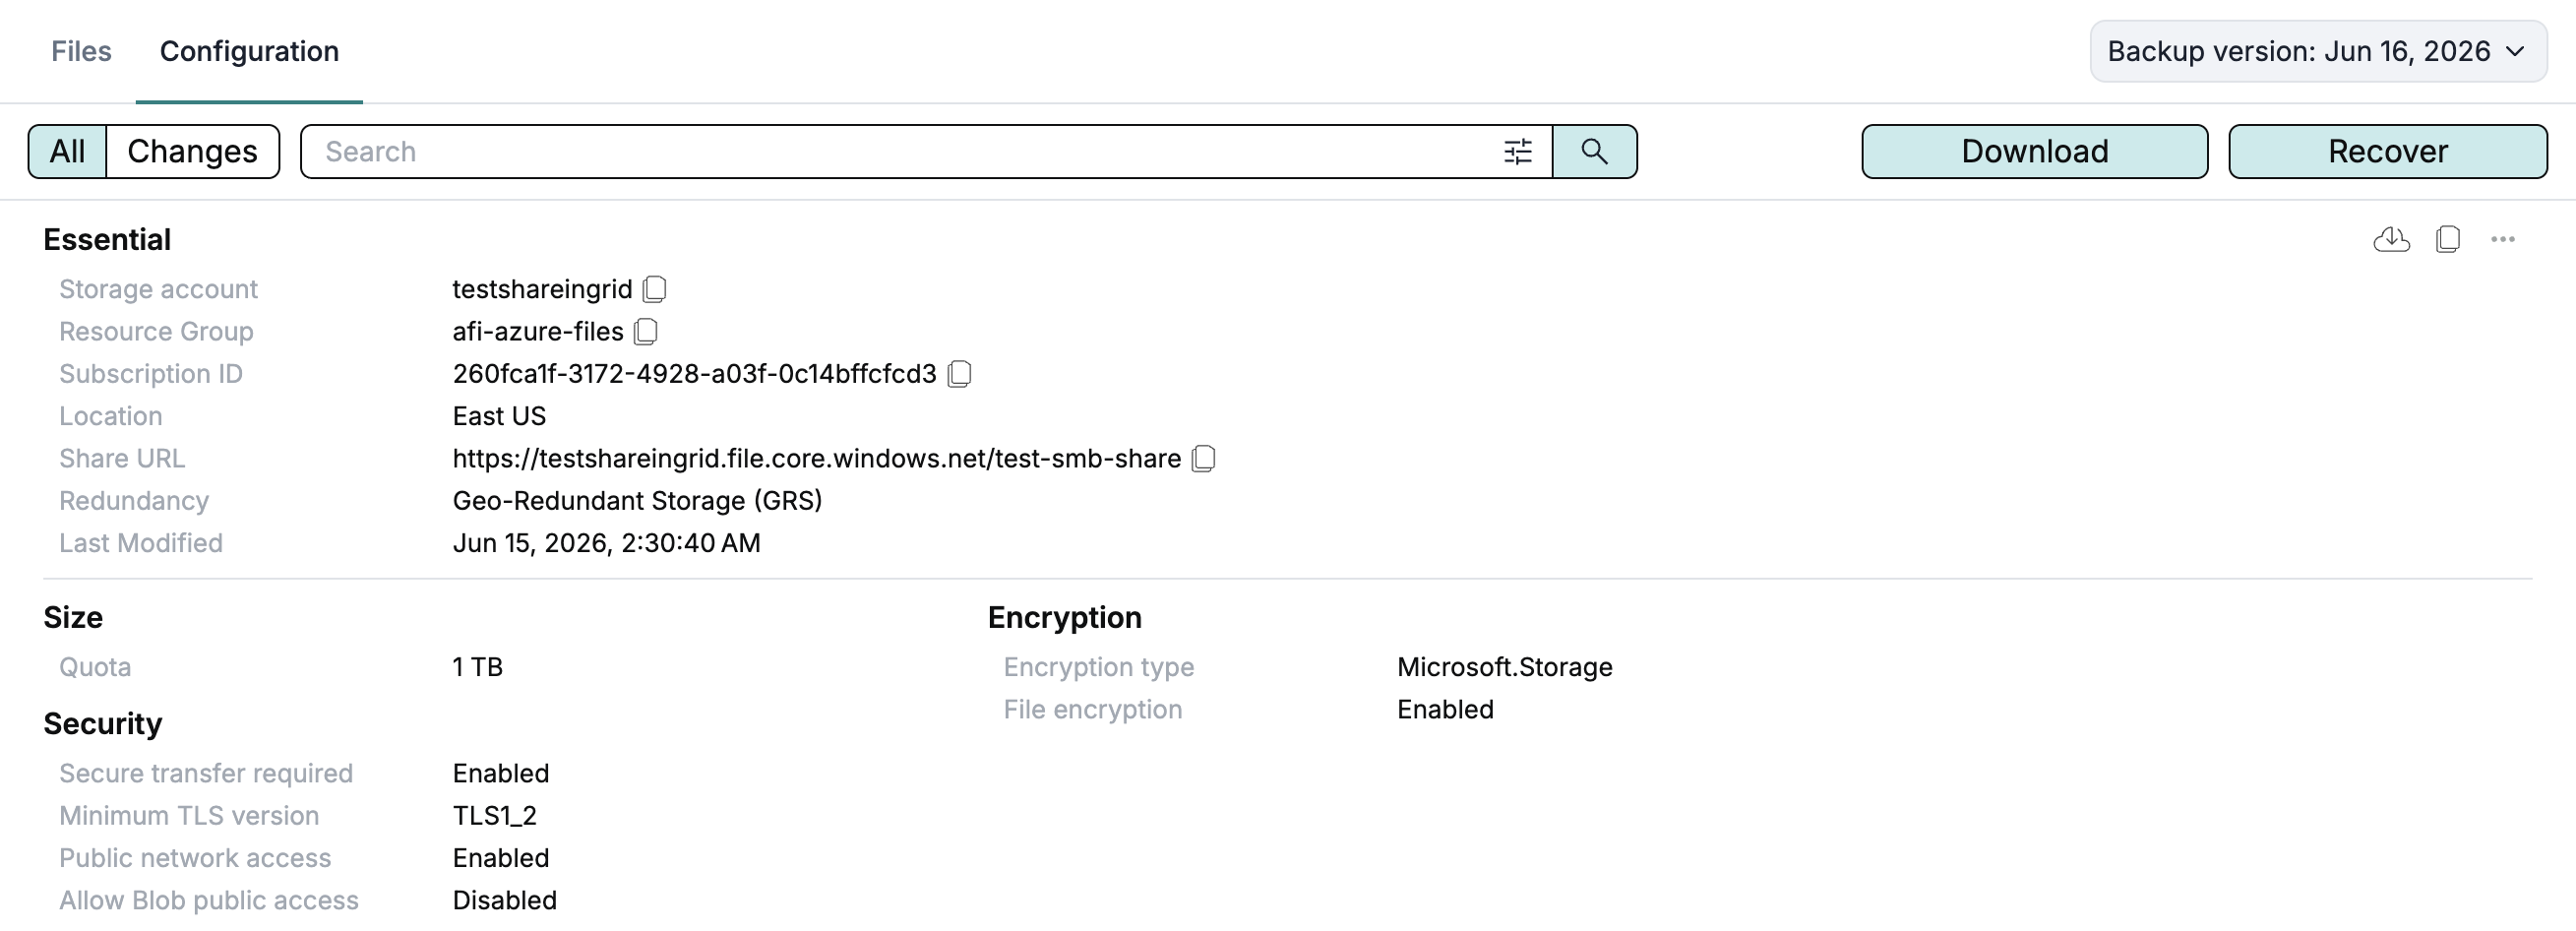Copy the Share URL to clipboard
Viewport: 2576px width, 931px height.
(x=1204, y=458)
